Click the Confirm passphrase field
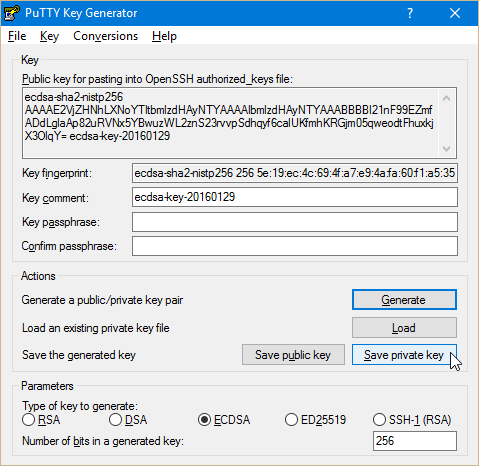Screen dimensions: 479x466 coord(295,246)
